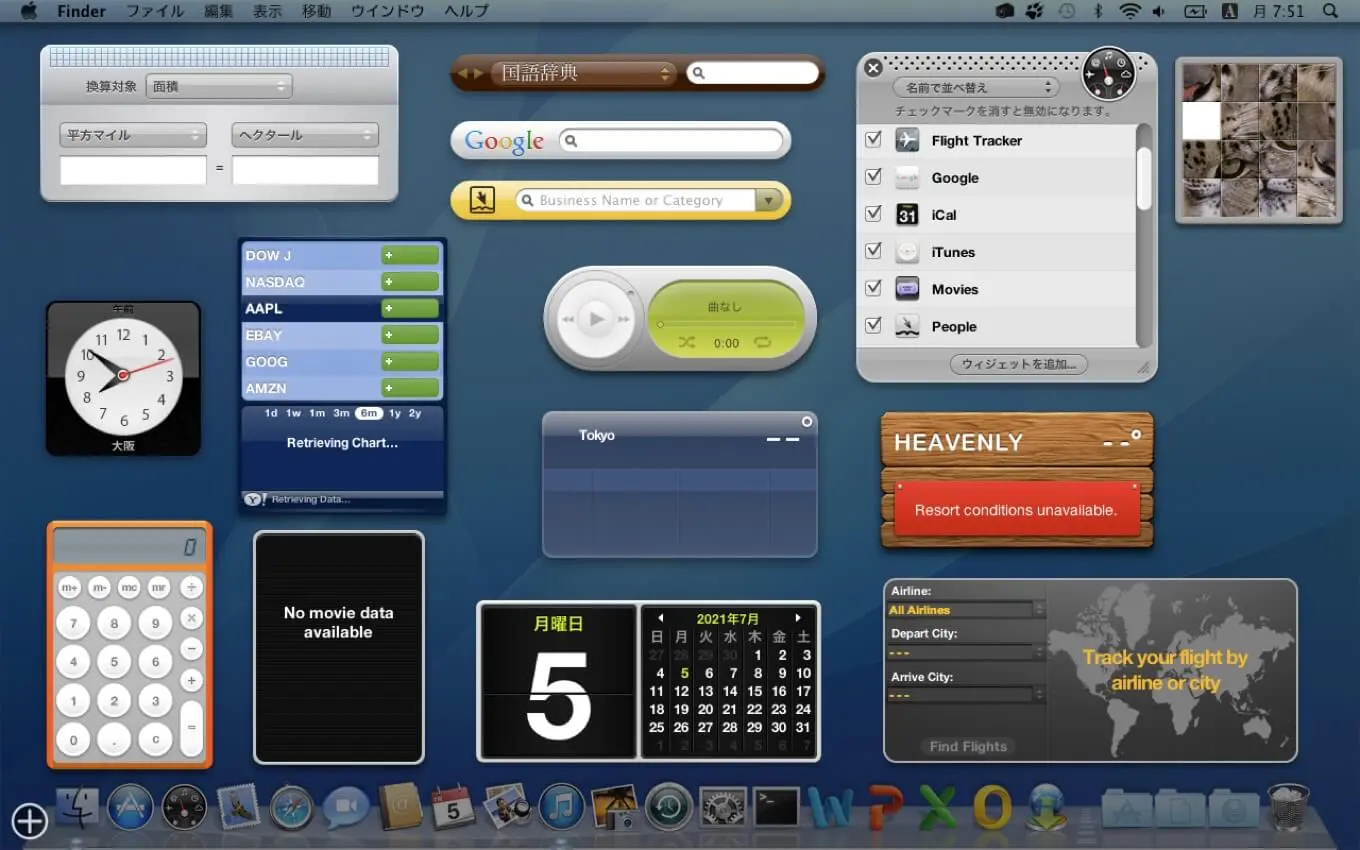This screenshot has height=850, width=1360.
Task: Open the ファイル menu
Action: [155, 11]
